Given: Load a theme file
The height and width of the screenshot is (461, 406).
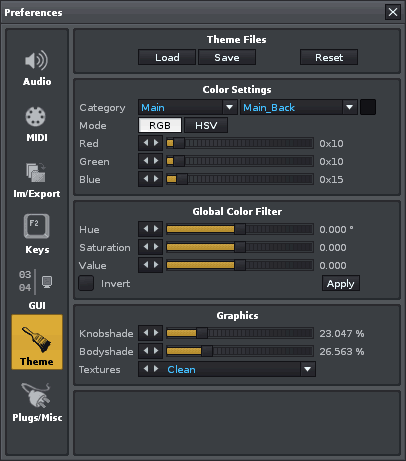Looking at the screenshot, I should [167, 57].
